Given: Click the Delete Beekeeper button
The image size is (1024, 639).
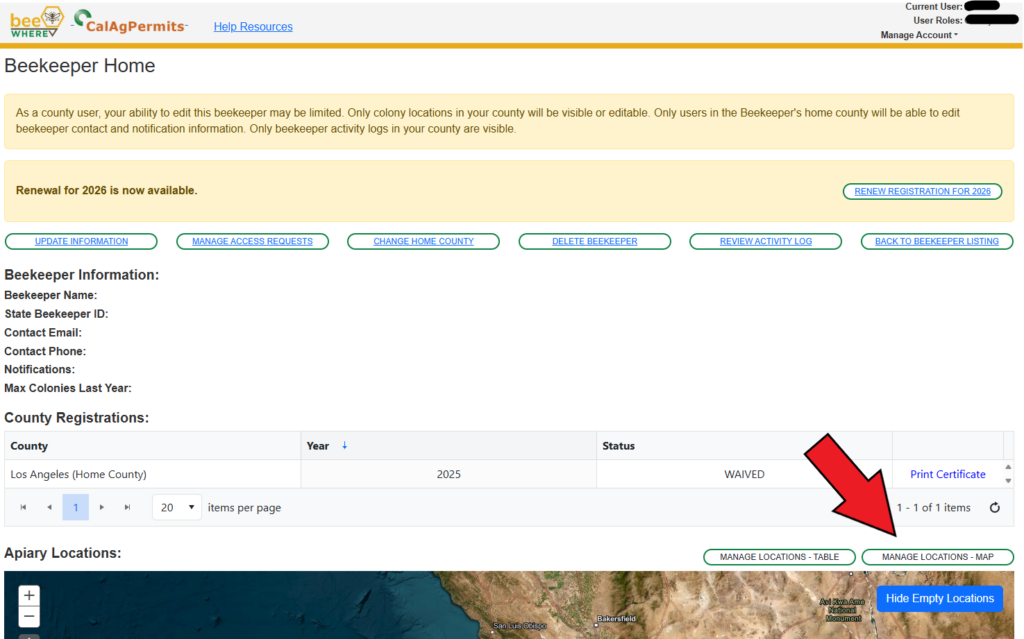Looking at the screenshot, I should [594, 241].
